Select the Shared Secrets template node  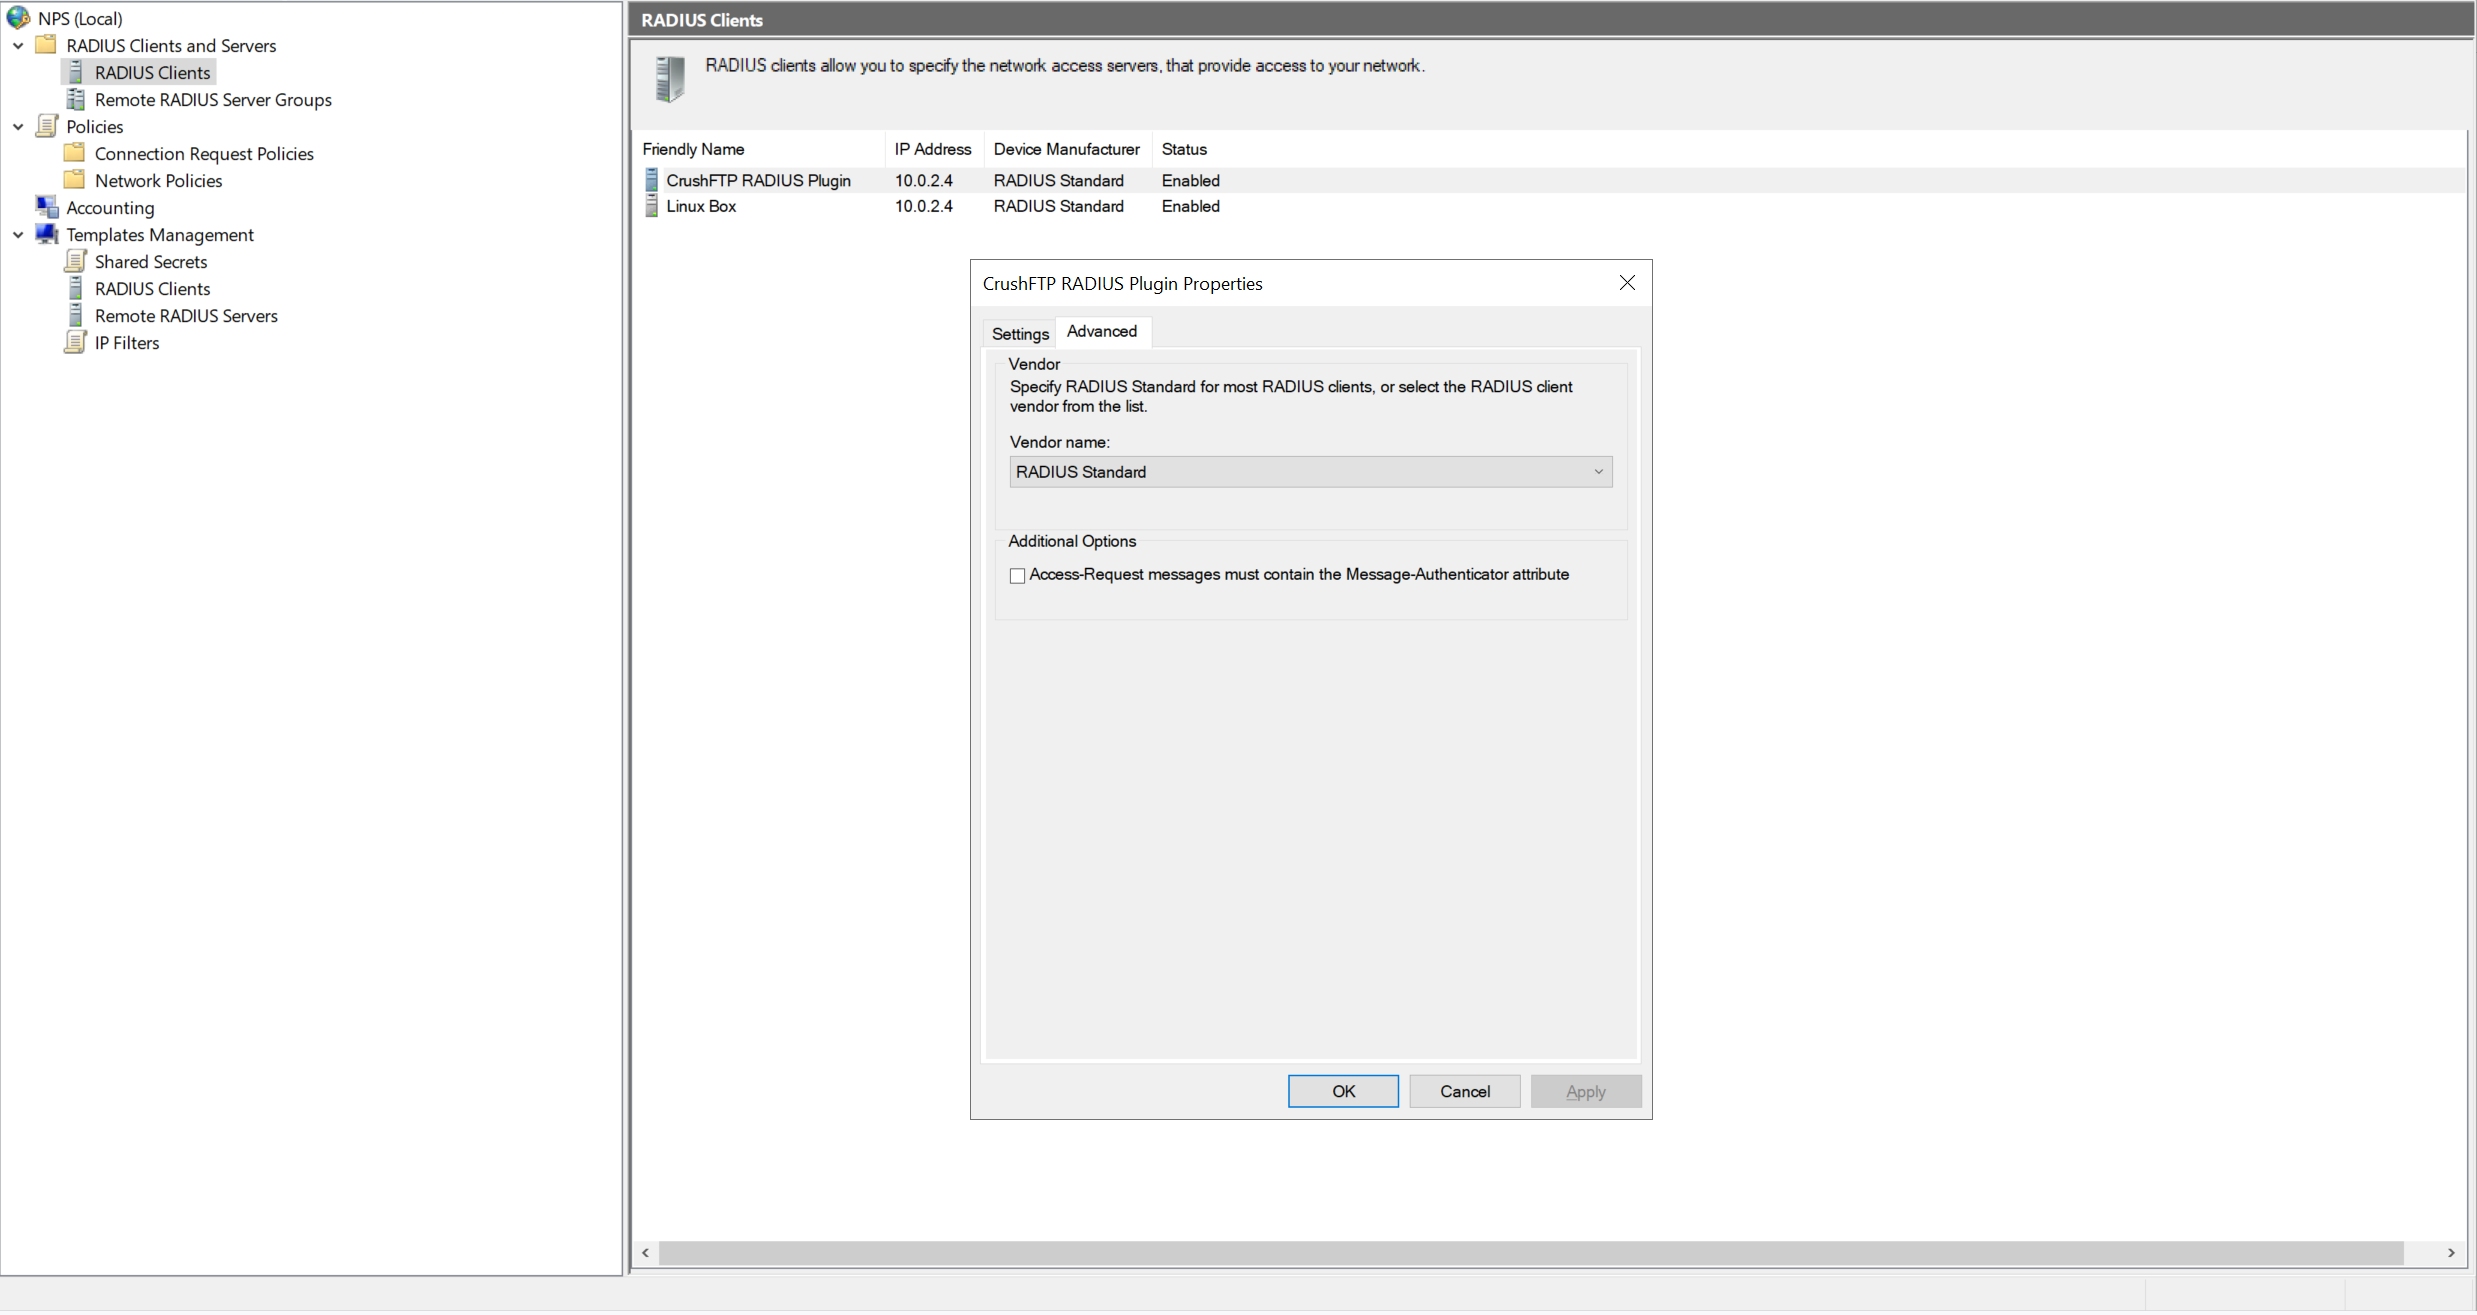point(151,261)
